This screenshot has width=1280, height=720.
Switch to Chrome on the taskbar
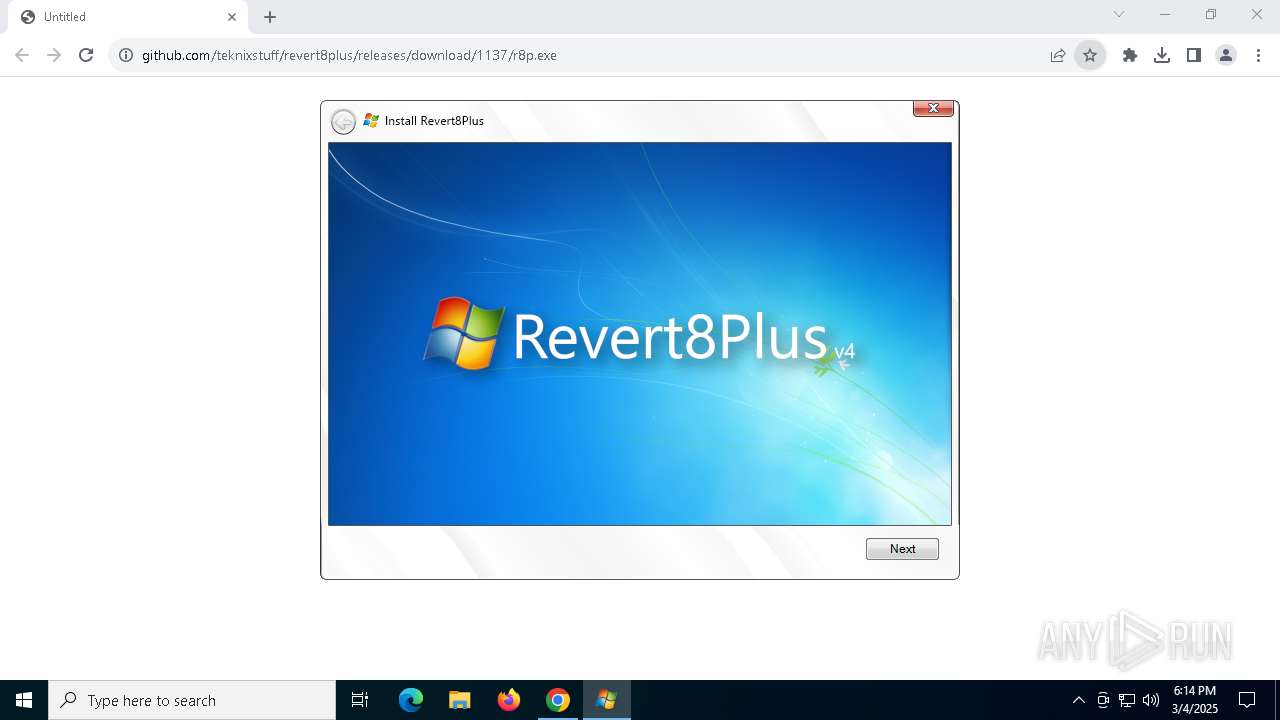pos(558,700)
